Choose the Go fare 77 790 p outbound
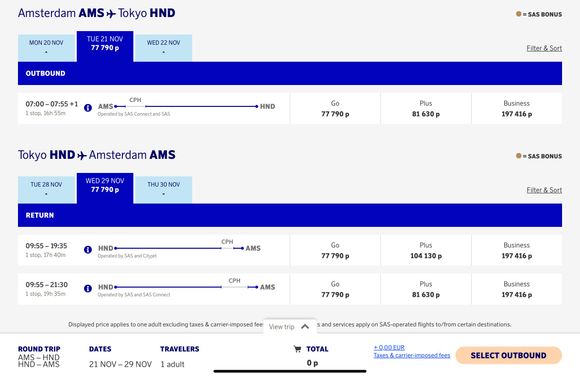The width and height of the screenshot is (580, 376). point(335,108)
